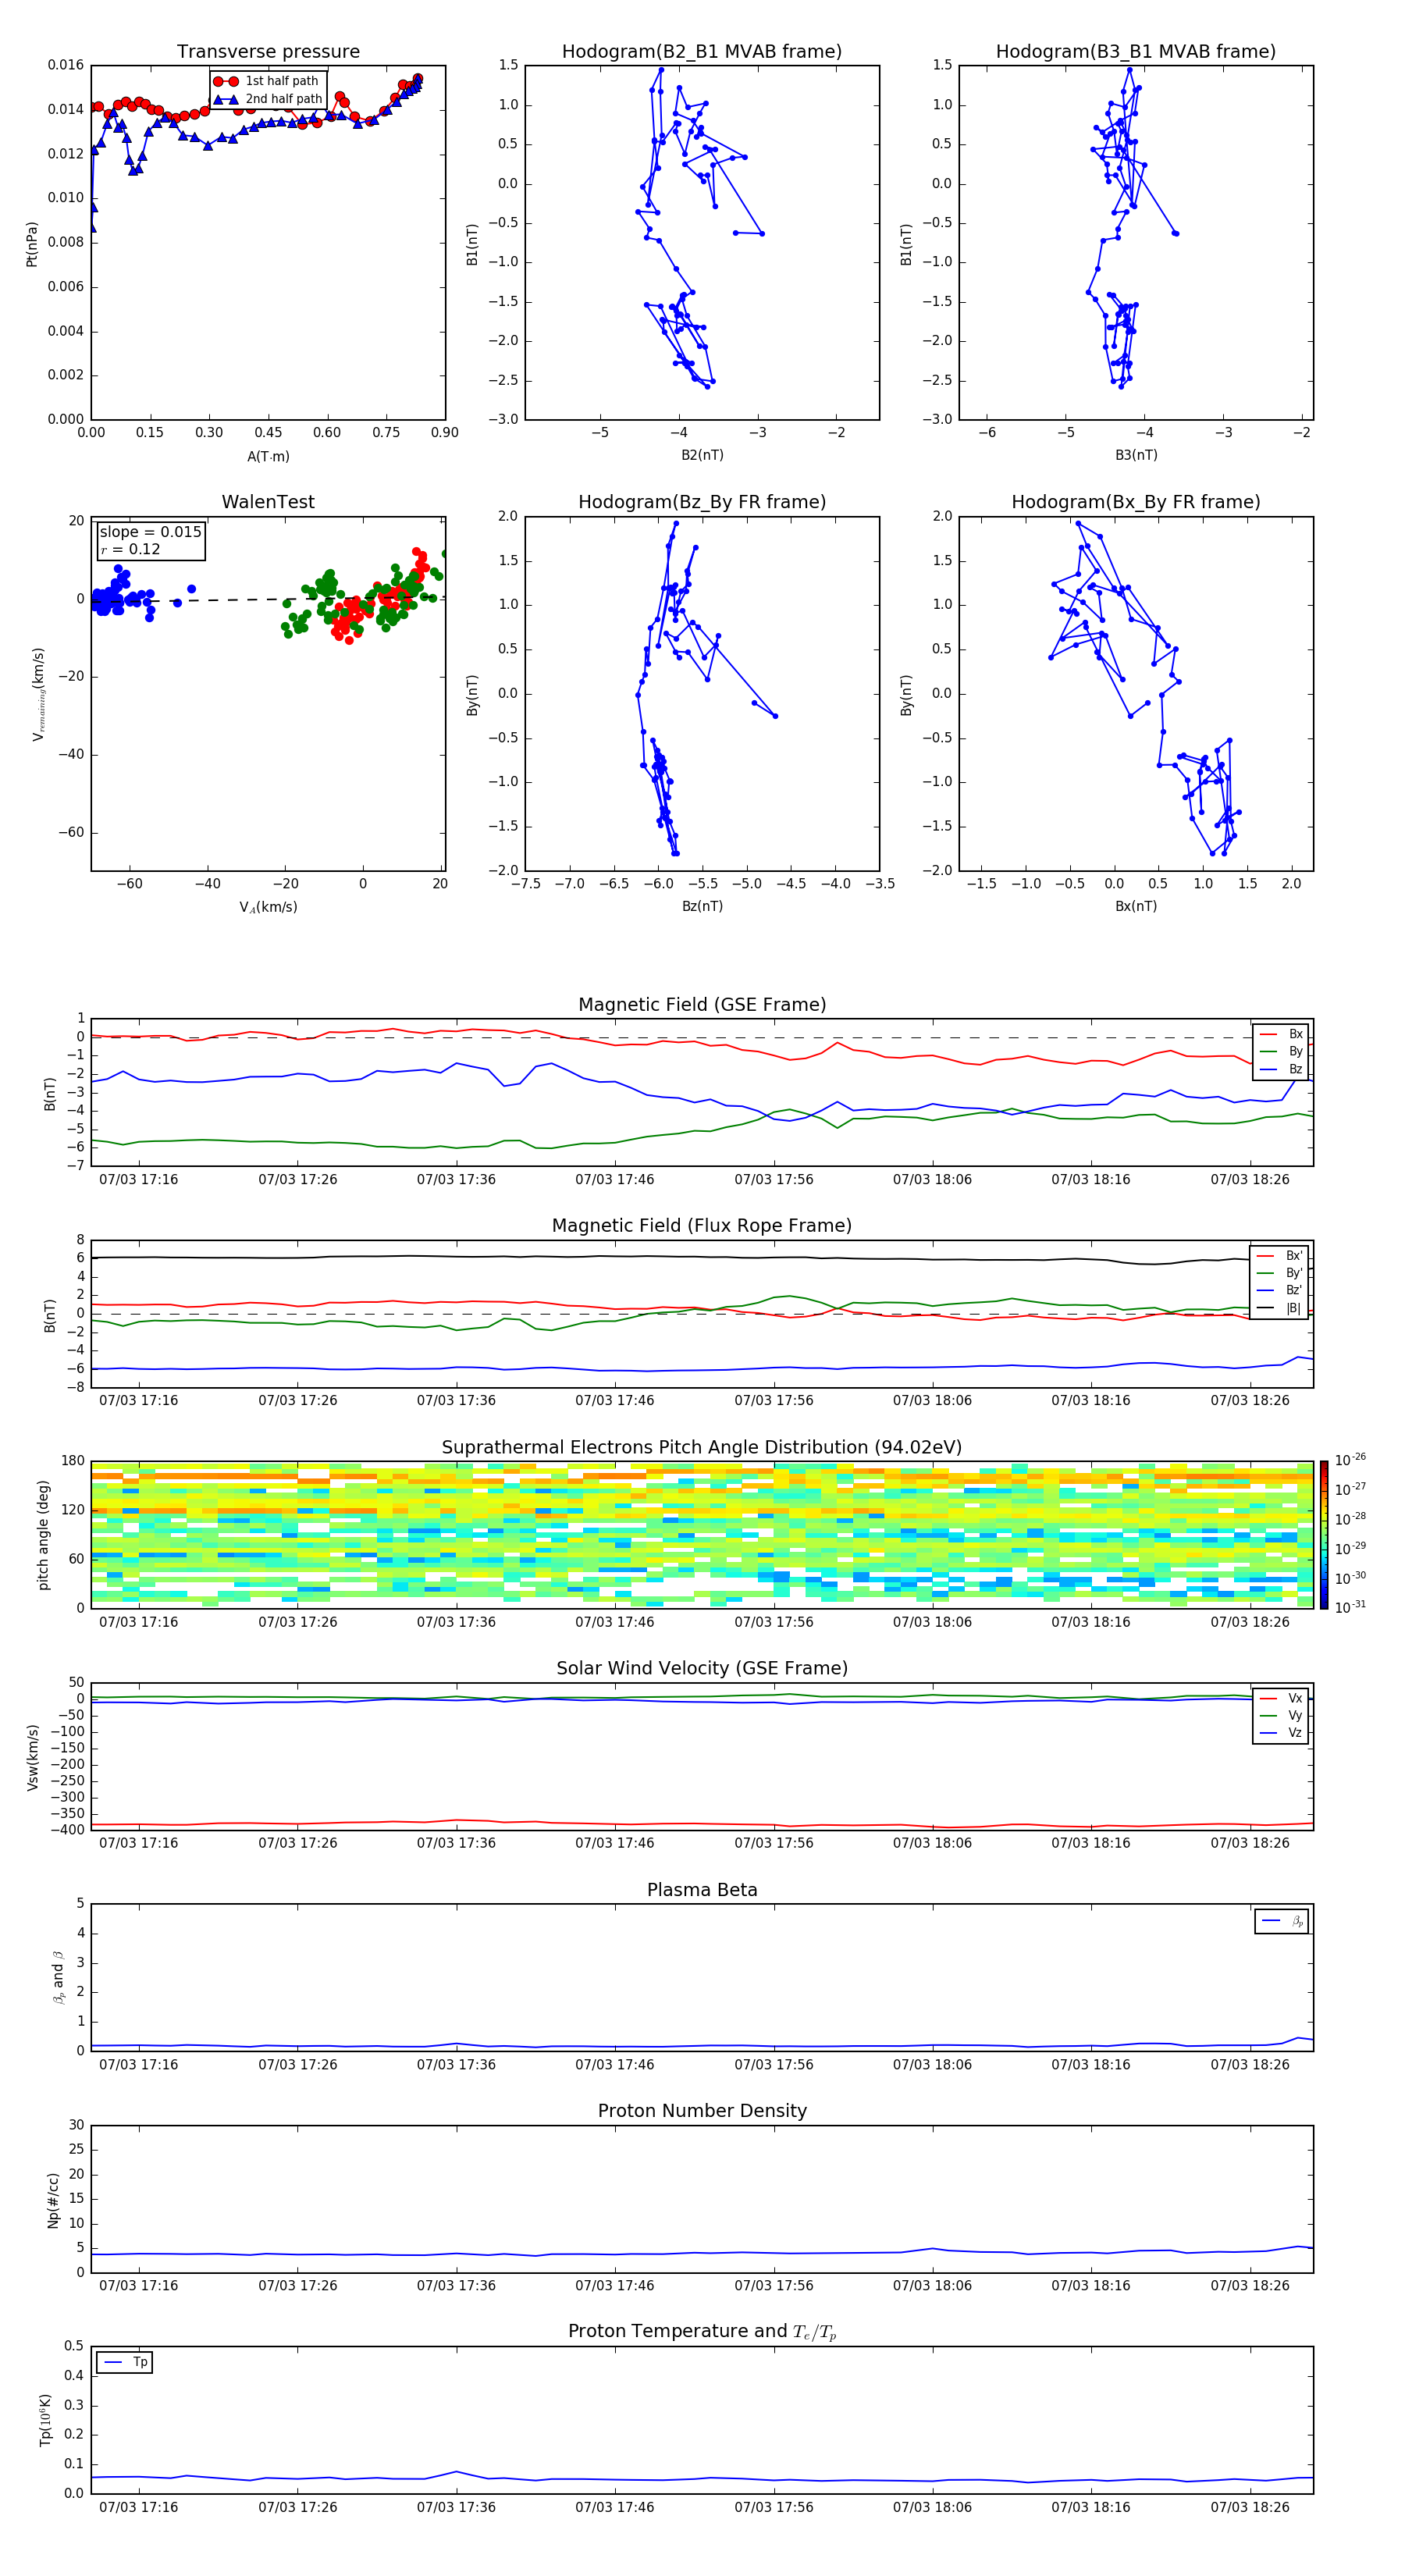Click the "Proton Number Density" title
Viewport: 1405px width, 2576px height.
(702, 2111)
